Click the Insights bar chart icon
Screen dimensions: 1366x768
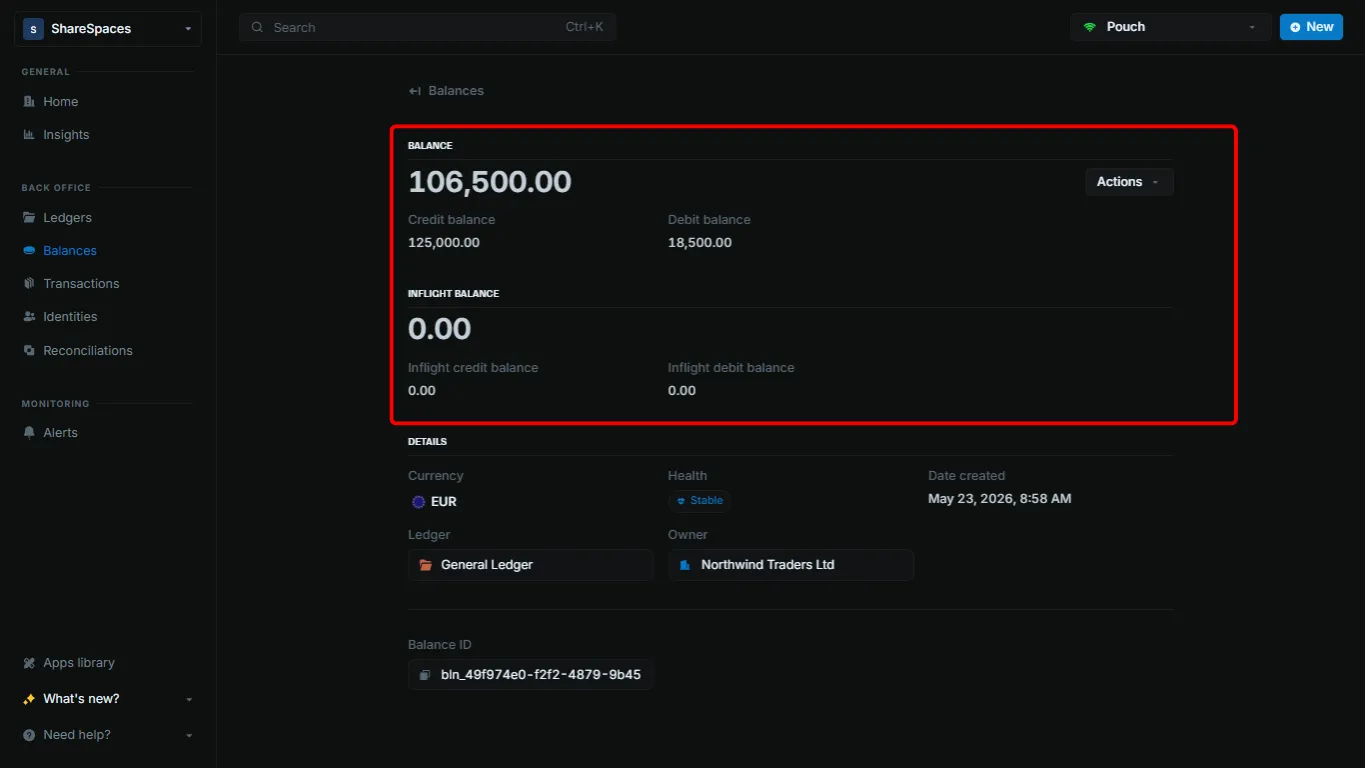tap(29, 135)
